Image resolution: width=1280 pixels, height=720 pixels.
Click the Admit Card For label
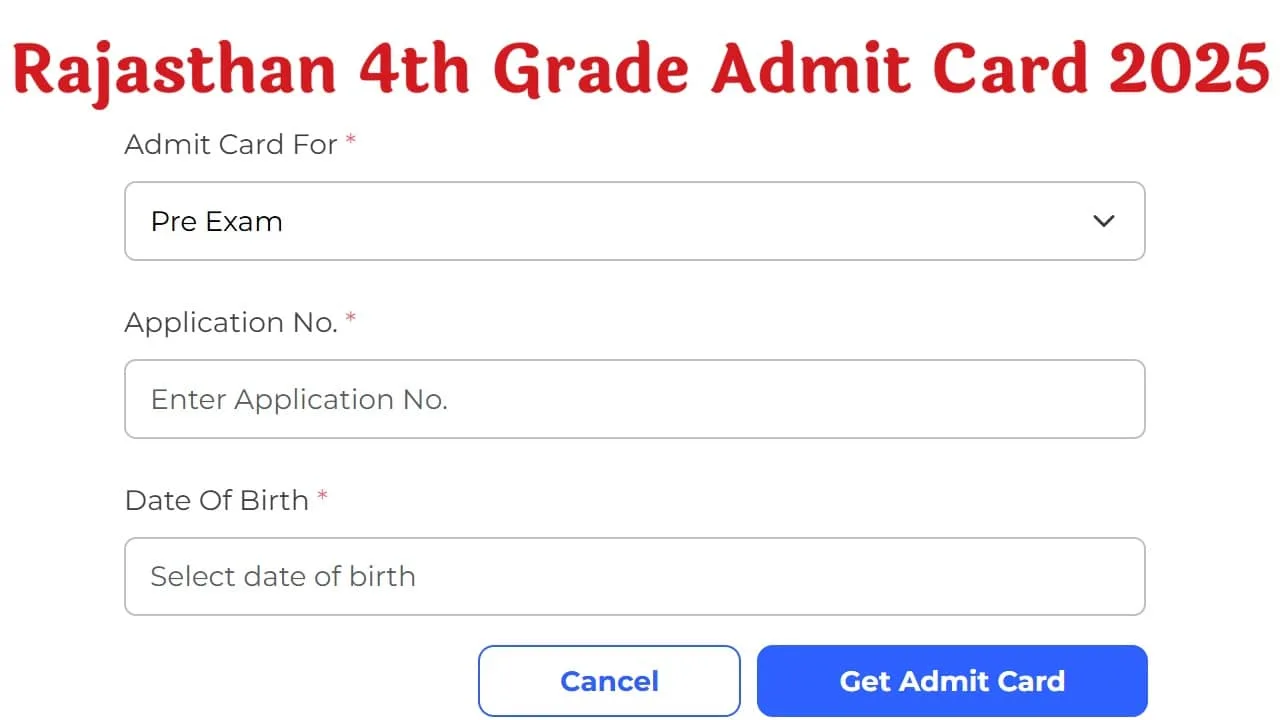tap(229, 145)
